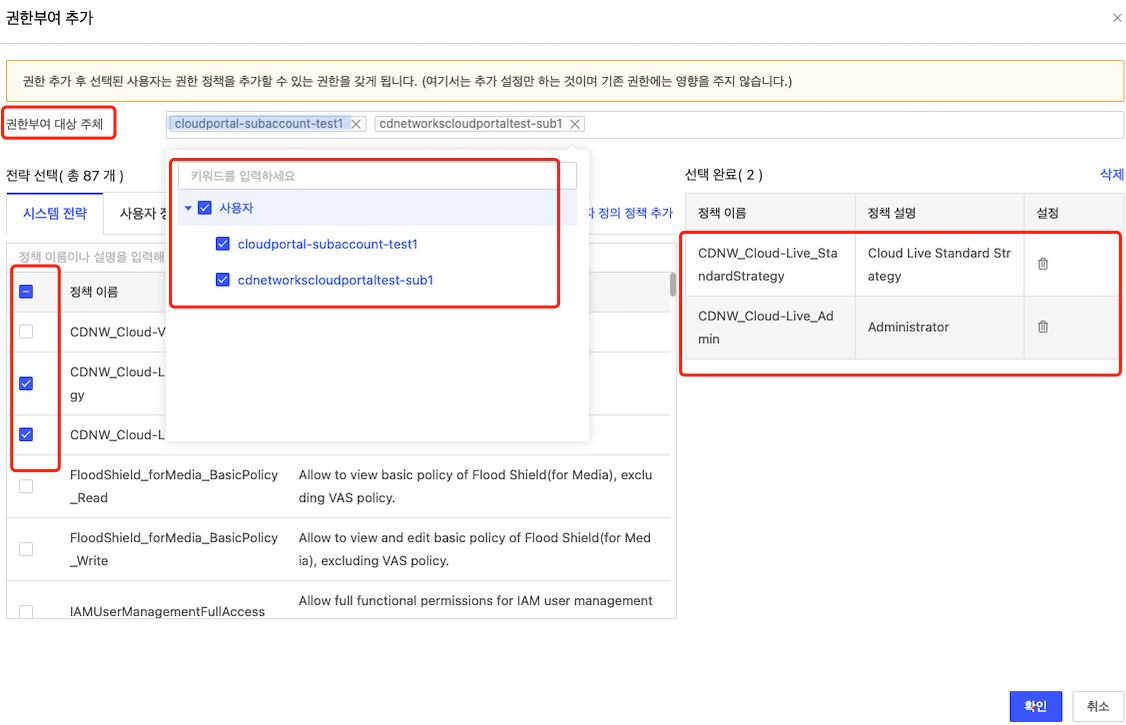Viewport: 1126px width, 725px height.
Task: Click the 삭제 link above selected policies
Action: tap(1112, 175)
